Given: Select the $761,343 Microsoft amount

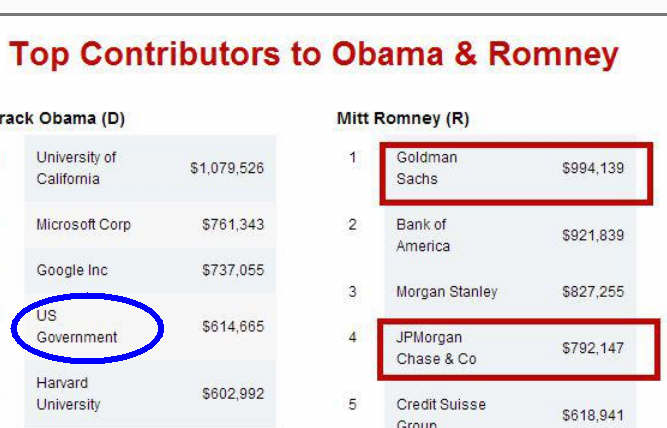Looking at the screenshot, I should (233, 224).
